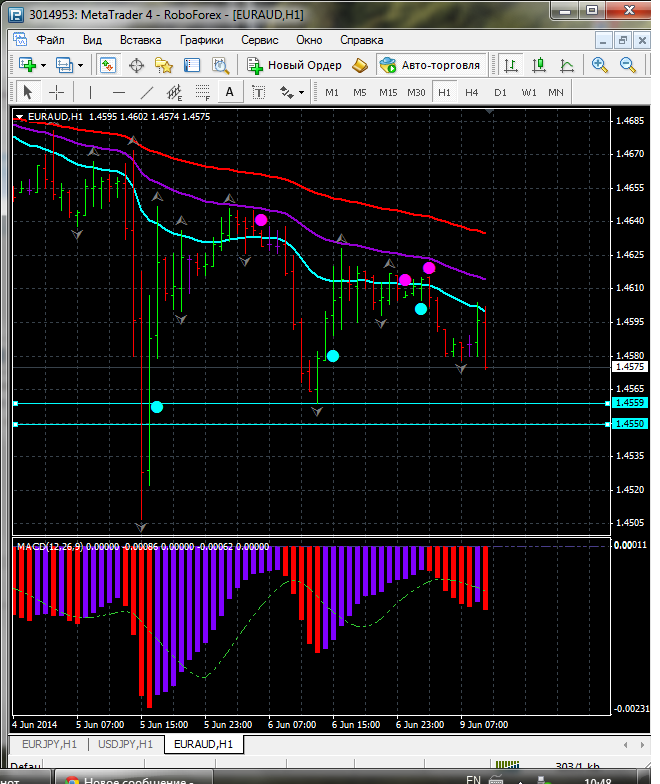The width and height of the screenshot is (660, 784).
Task: Switch to M30 timeframe
Action: pos(416,92)
